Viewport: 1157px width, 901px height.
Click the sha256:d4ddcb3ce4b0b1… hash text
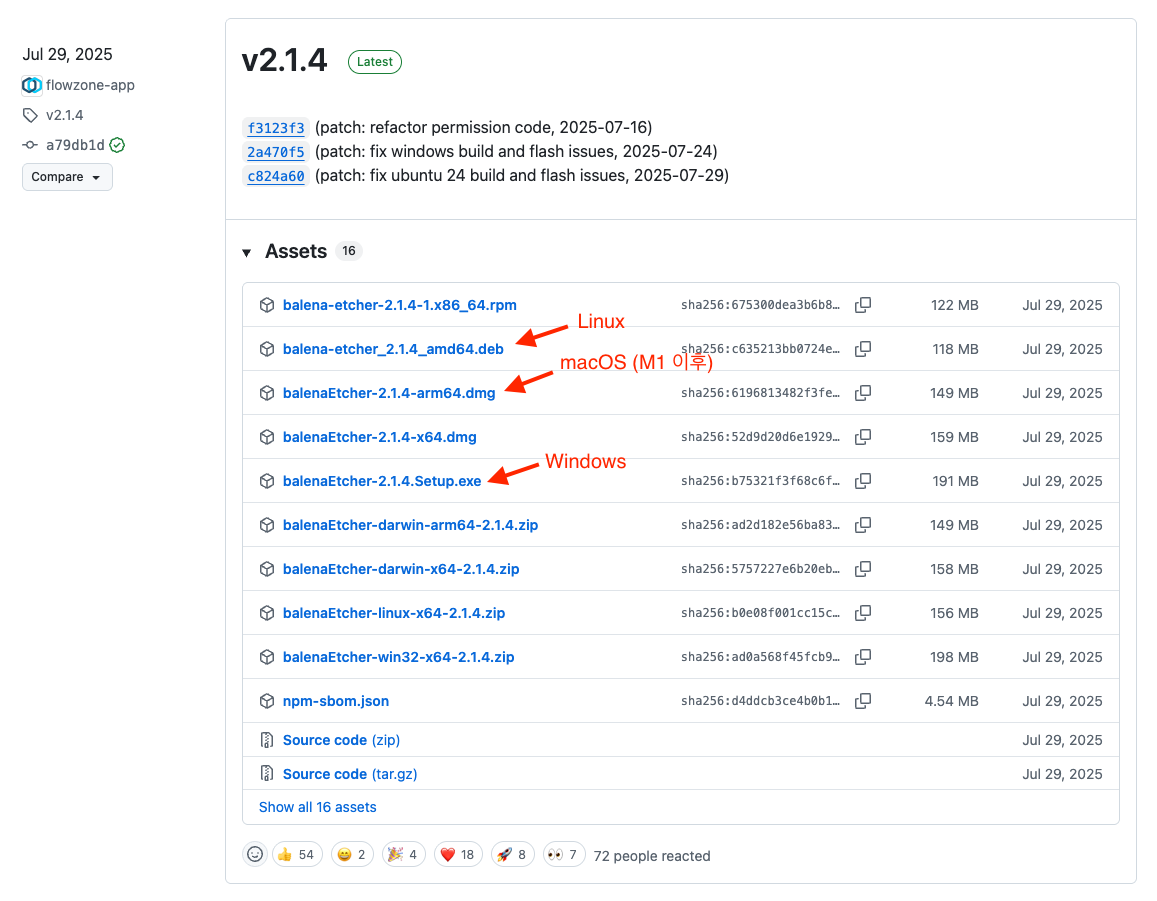tap(760, 701)
